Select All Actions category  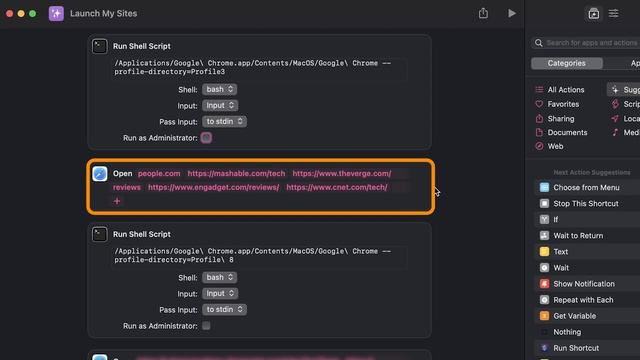point(565,90)
